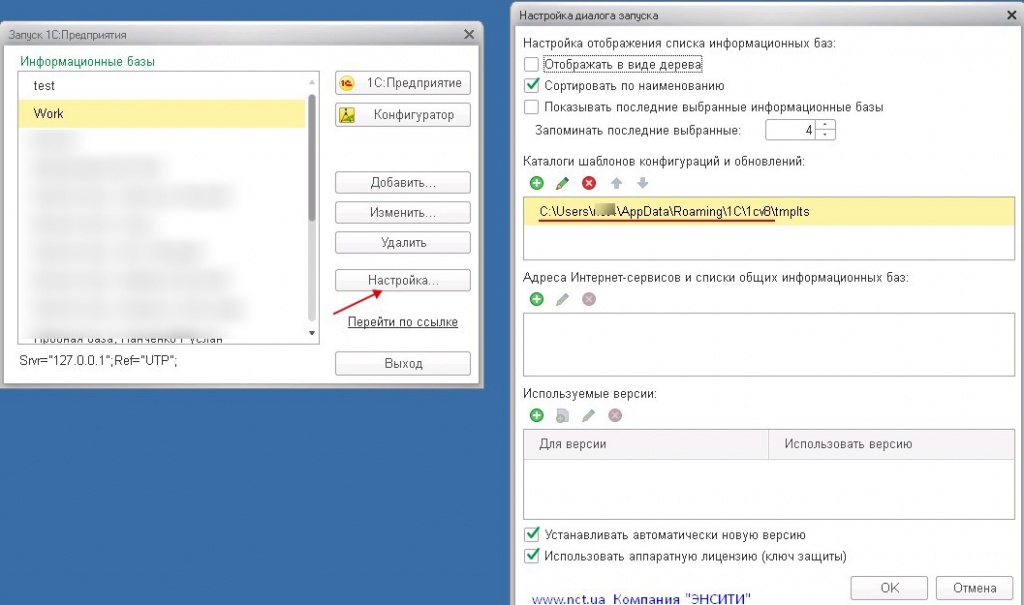Delete the selected templates catalog with the red icon
1024x605 pixels.
[x=589, y=183]
